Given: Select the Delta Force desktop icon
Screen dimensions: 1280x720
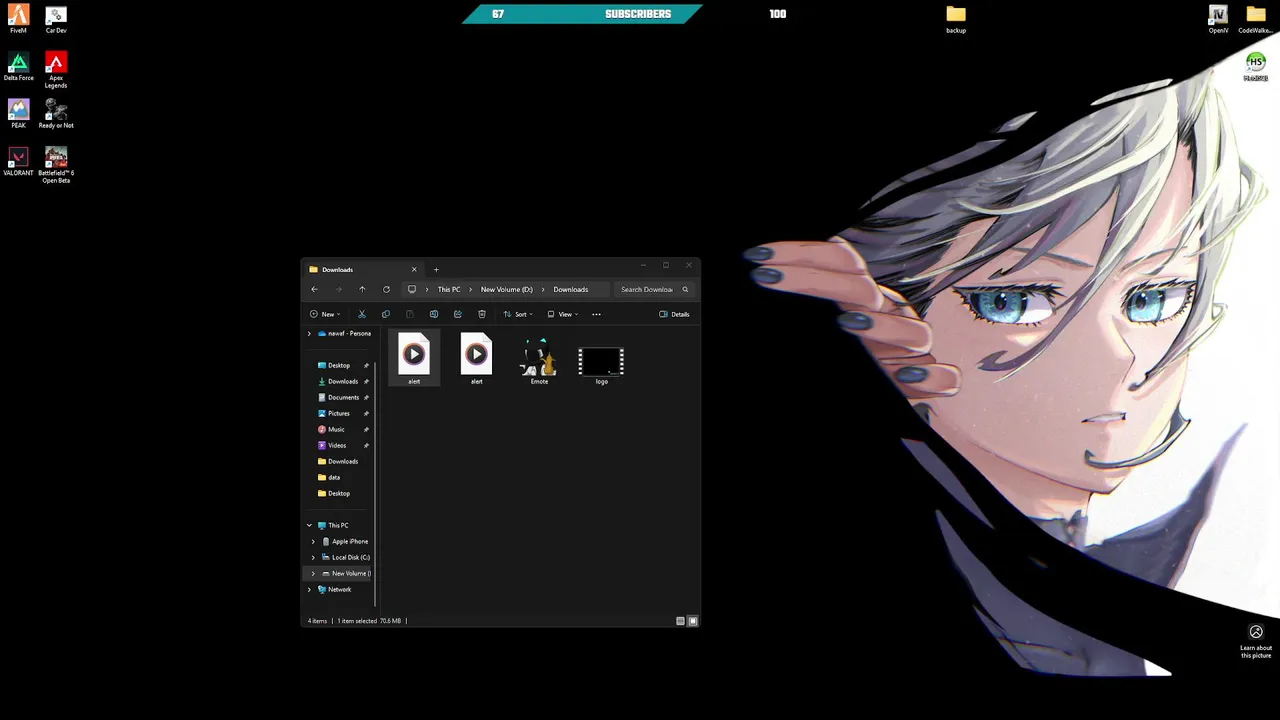Looking at the screenshot, I should [x=18, y=66].
